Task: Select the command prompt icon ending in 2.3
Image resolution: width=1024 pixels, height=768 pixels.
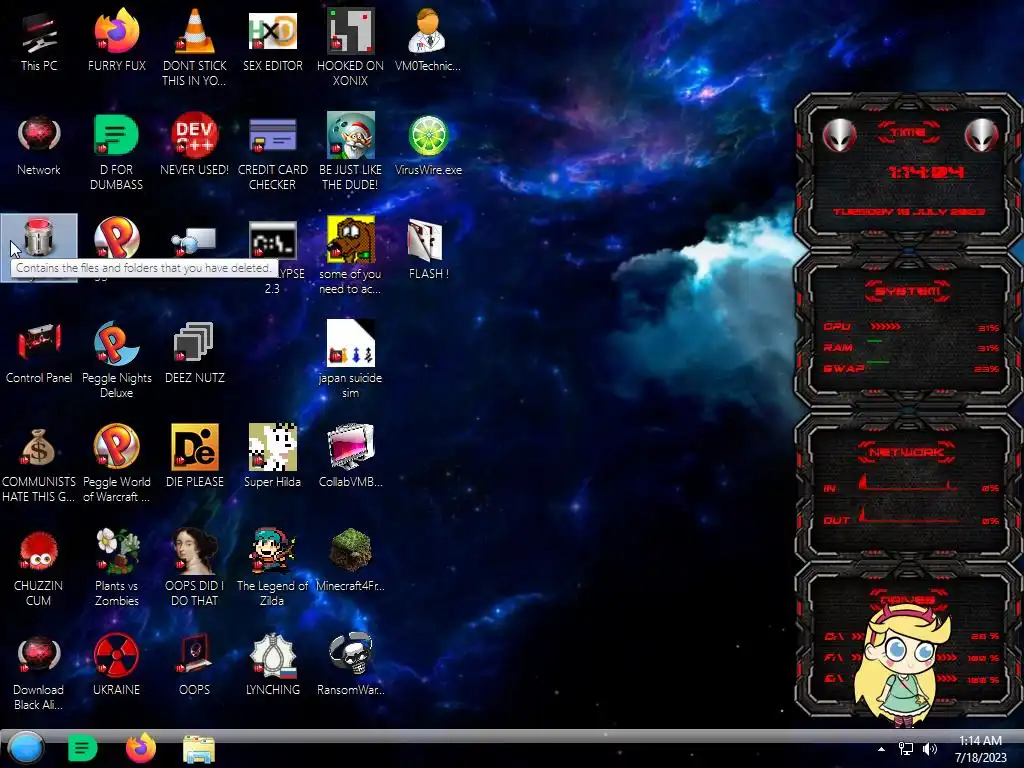Action: coord(272,240)
